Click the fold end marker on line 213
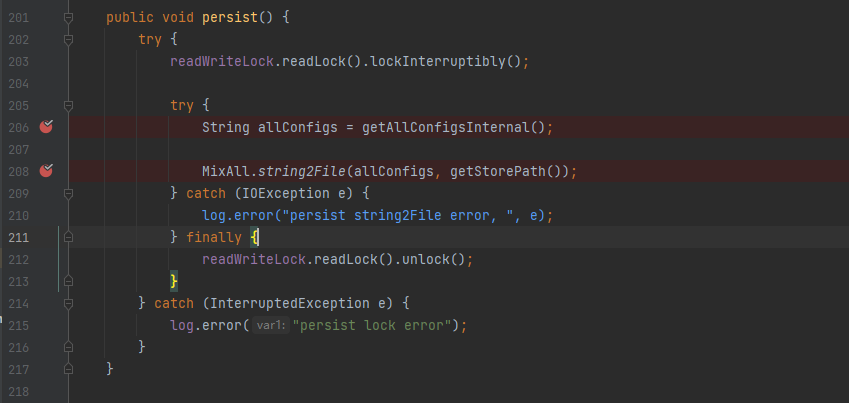 point(68,281)
